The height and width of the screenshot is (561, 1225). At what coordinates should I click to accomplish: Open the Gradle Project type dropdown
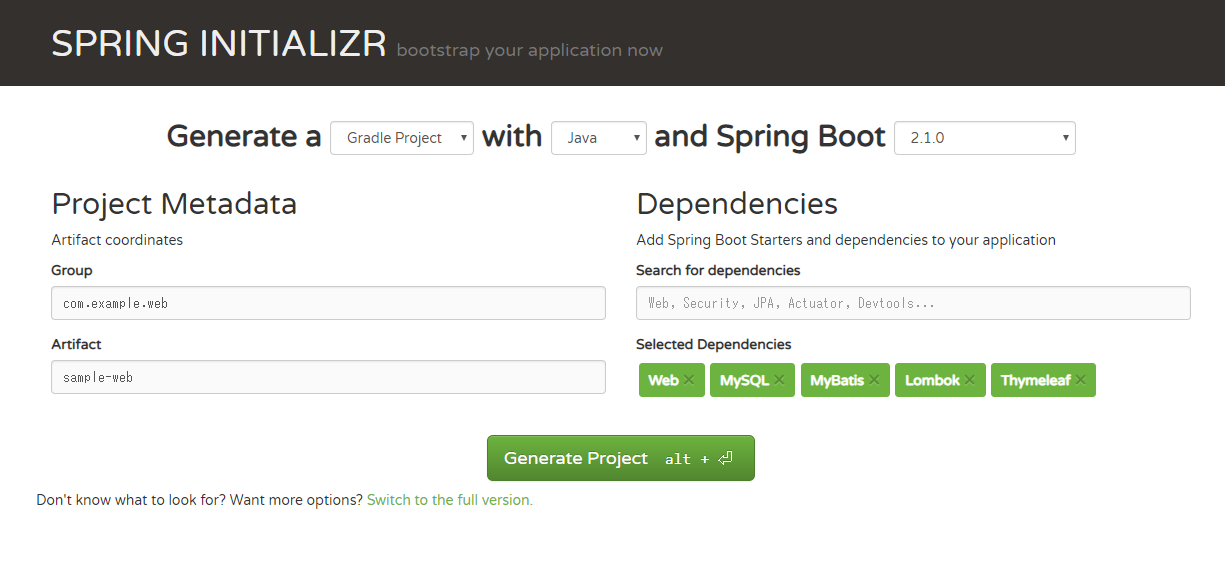pos(402,138)
